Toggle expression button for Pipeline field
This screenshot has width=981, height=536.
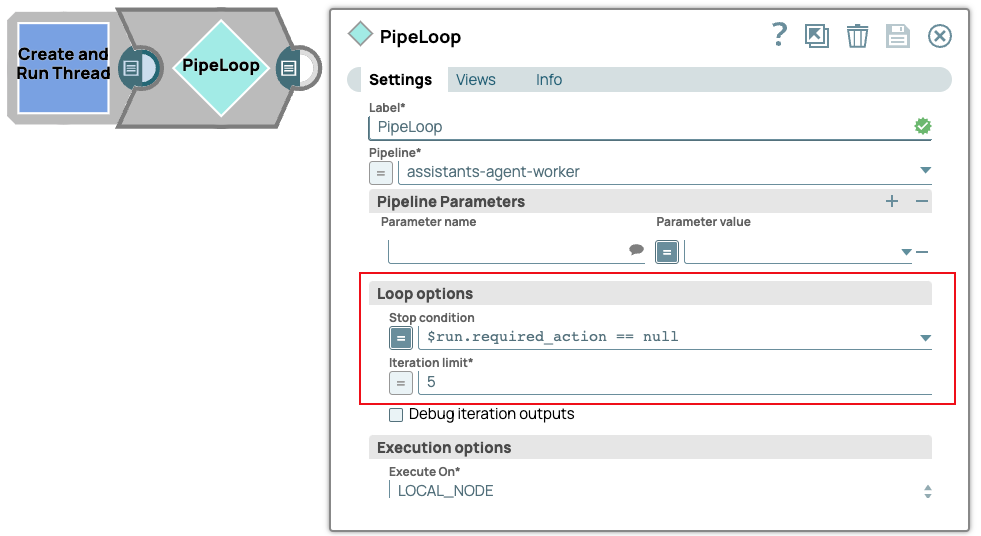pyautogui.click(x=381, y=172)
